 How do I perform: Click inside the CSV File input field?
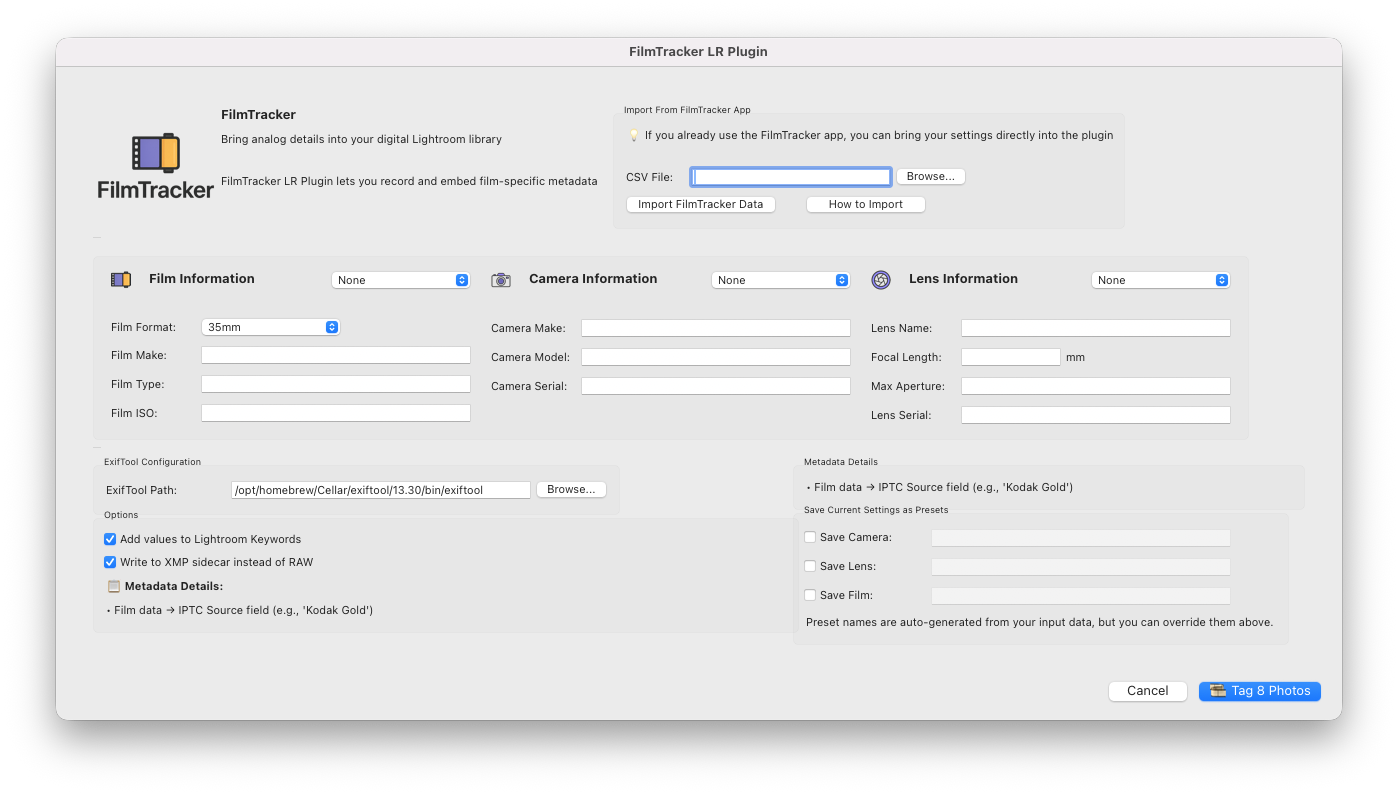[x=790, y=176]
